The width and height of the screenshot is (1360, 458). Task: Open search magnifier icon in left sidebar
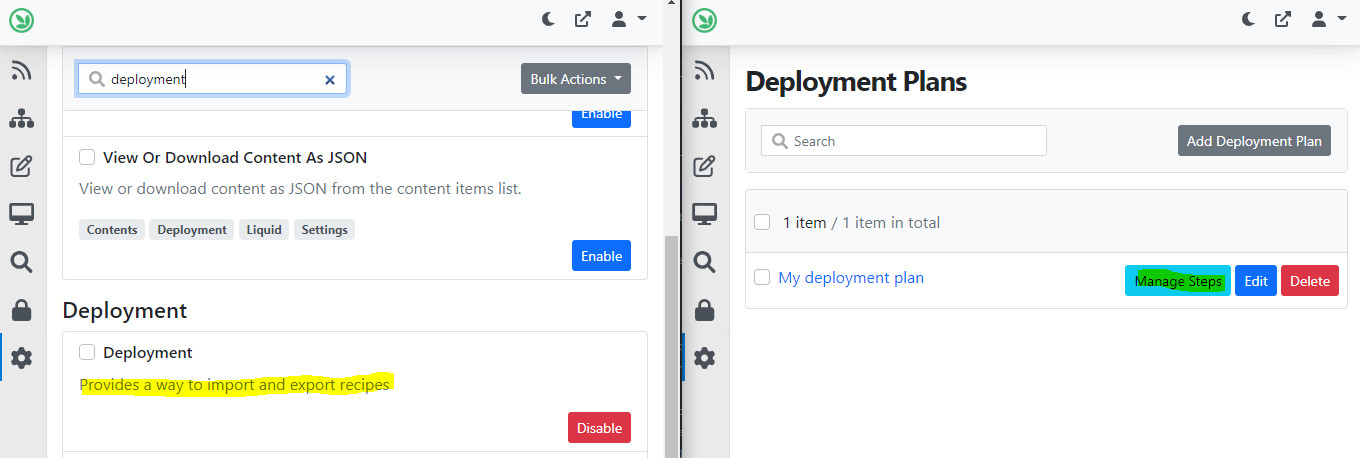(x=21, y=262)
